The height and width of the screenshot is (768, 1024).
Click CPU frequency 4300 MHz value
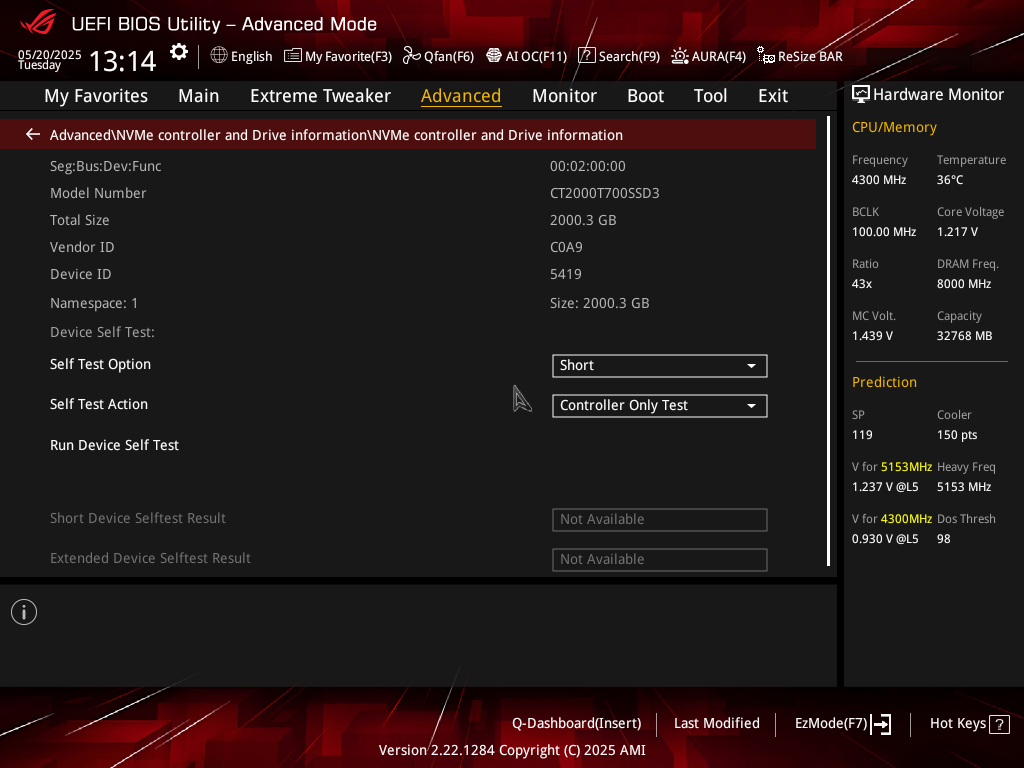pos(879,180)
